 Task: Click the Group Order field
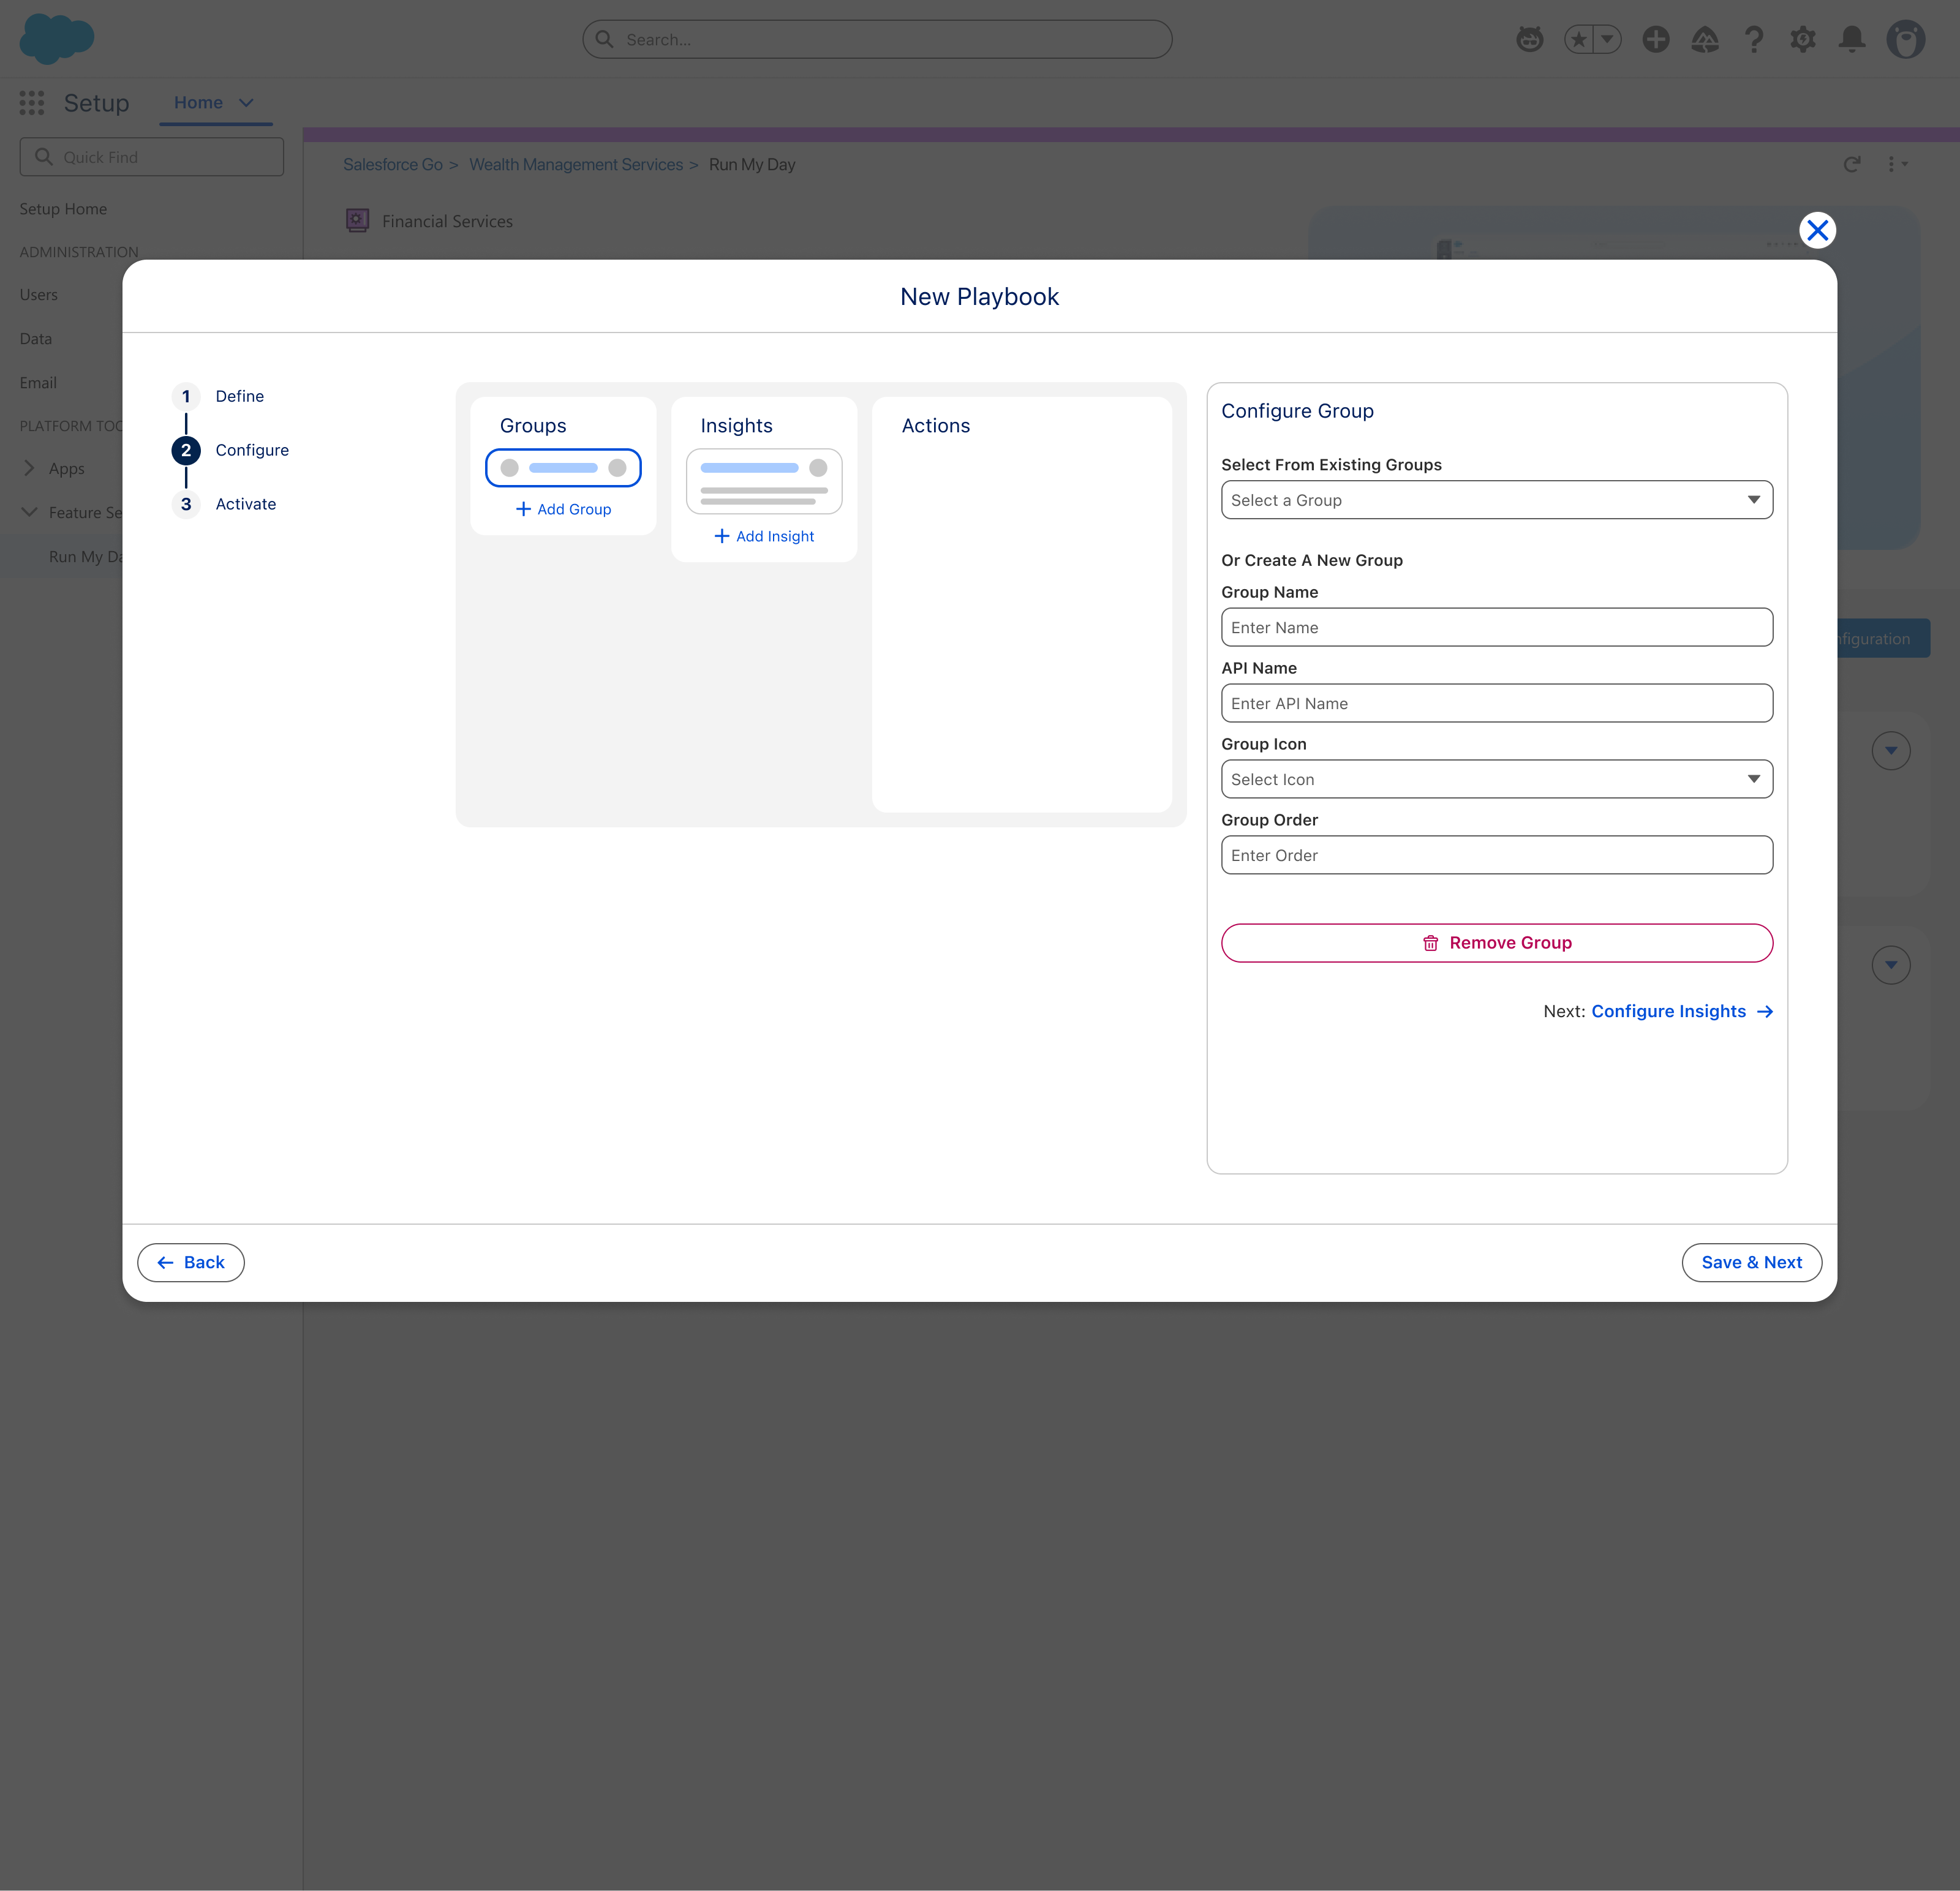(1496, 855)
